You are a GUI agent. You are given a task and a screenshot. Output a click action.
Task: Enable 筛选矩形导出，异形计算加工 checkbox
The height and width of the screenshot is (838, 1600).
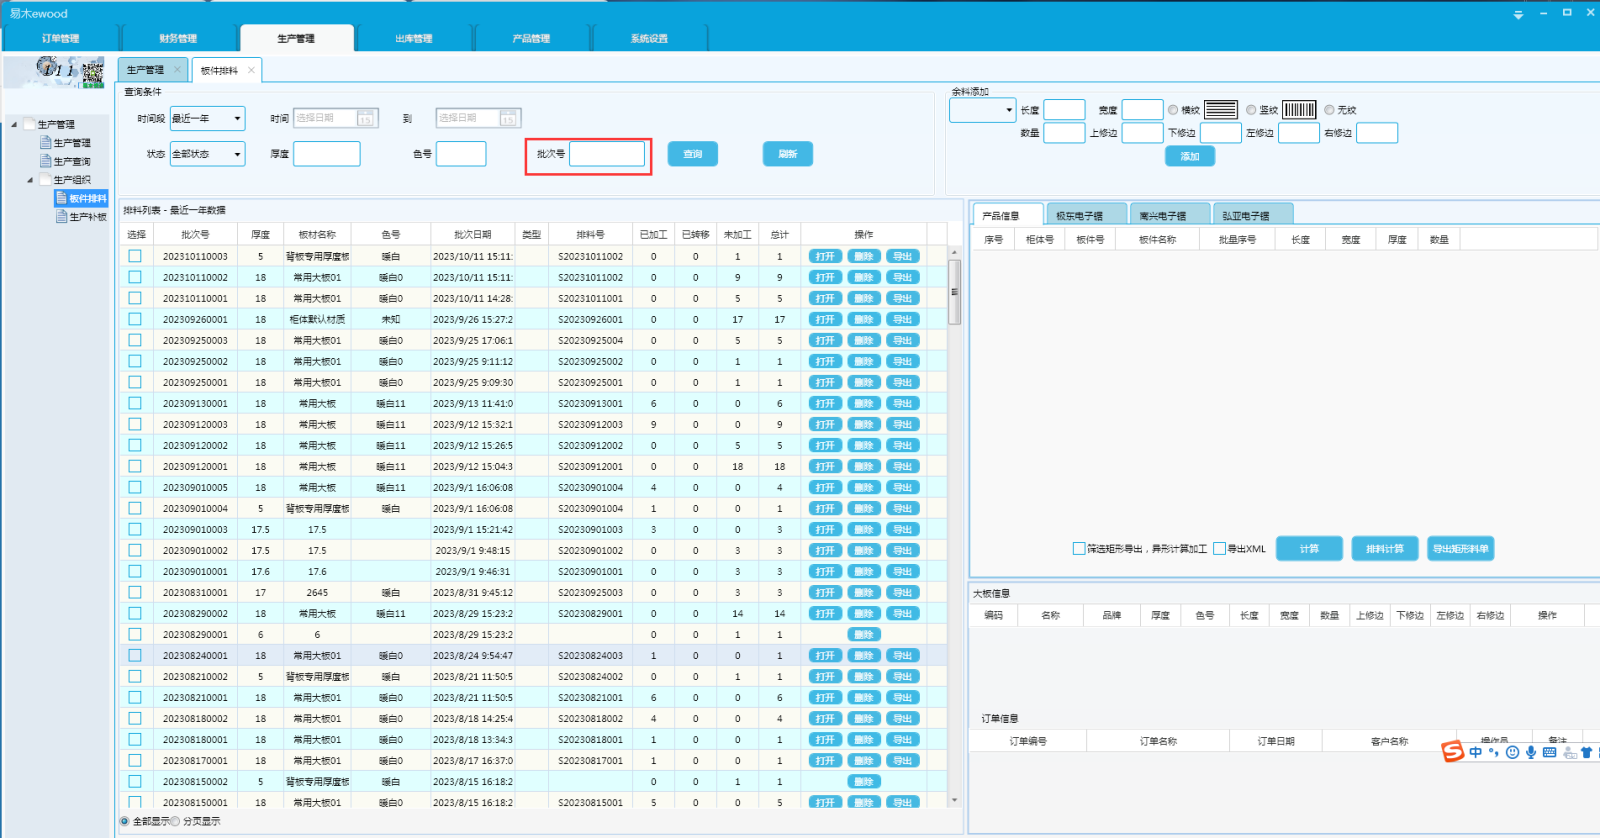(x=1079, y=548)
